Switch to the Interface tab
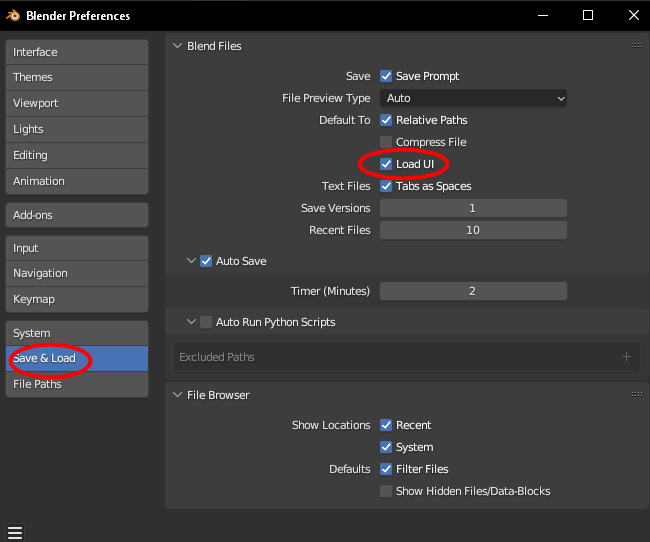This screenshot has width=650, height=542. pos(77,52)
